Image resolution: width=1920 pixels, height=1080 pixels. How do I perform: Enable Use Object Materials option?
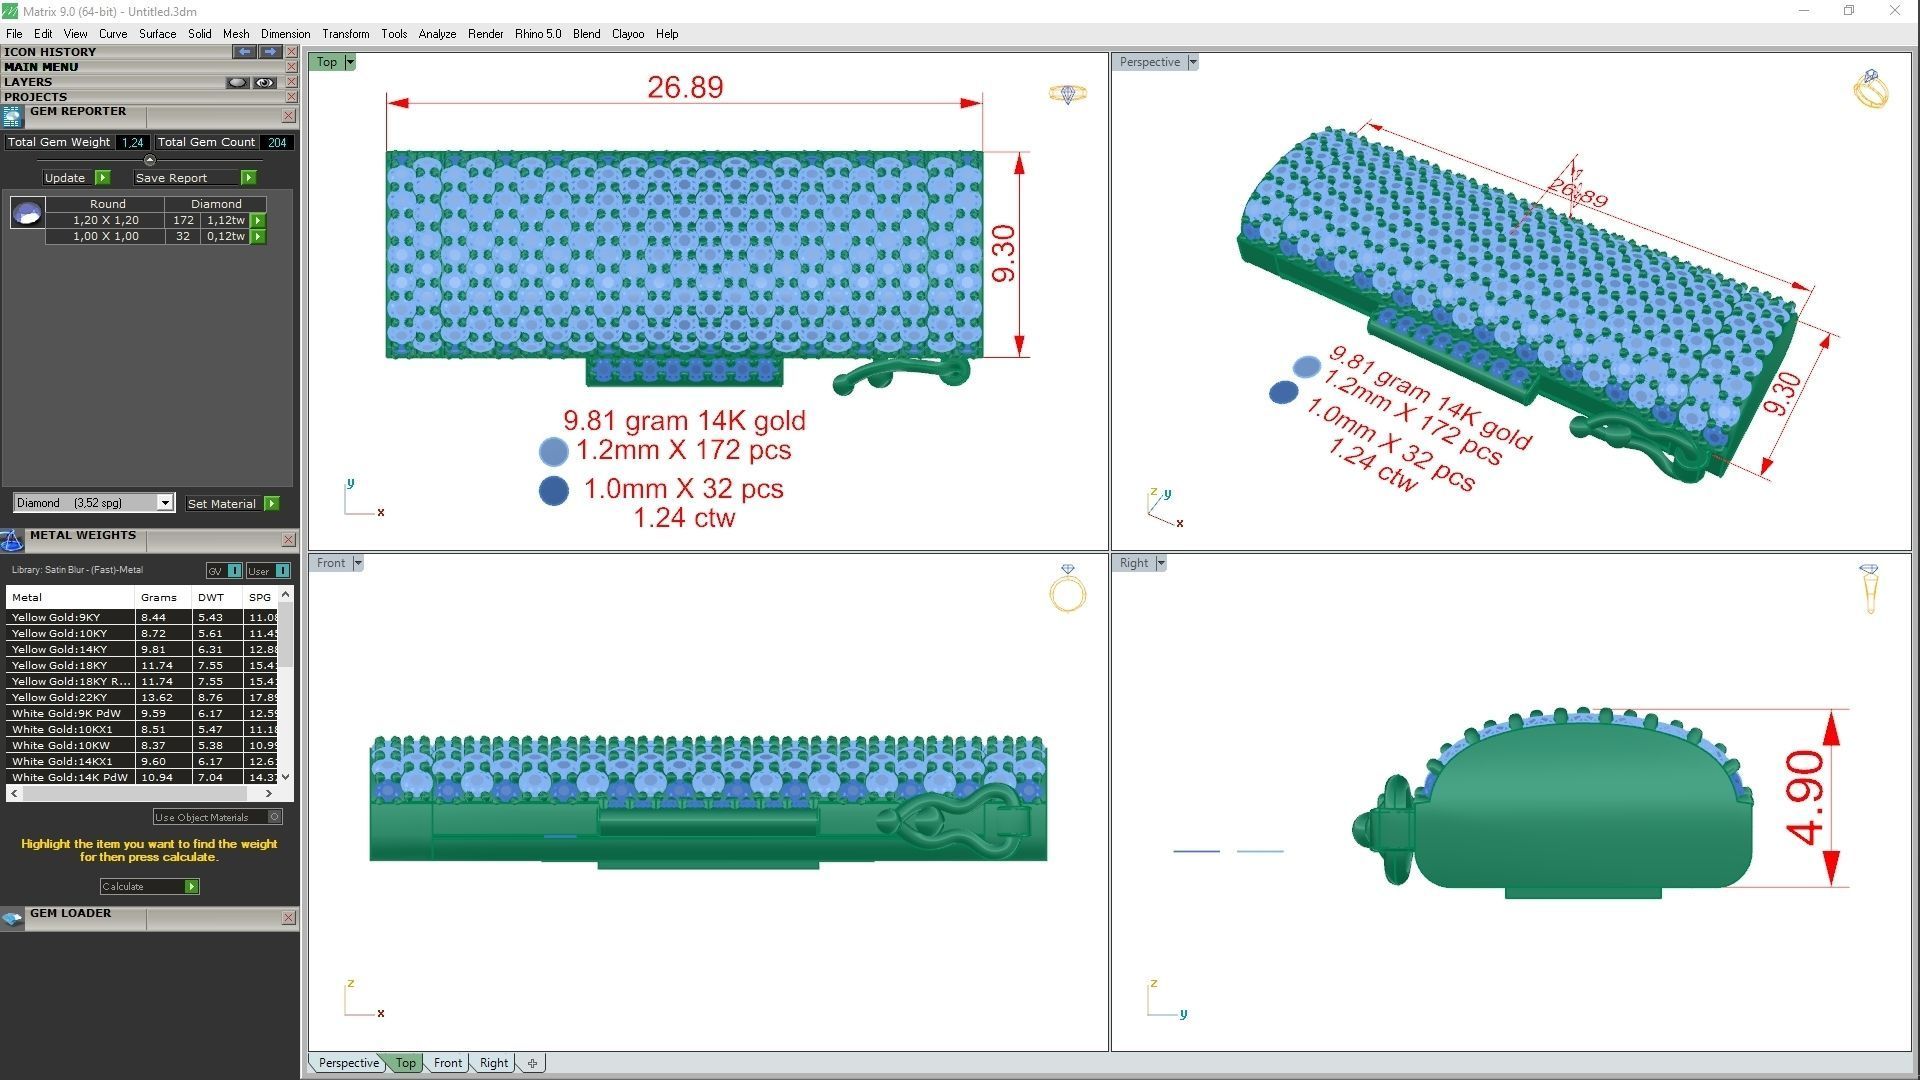(x=275, y=817)
